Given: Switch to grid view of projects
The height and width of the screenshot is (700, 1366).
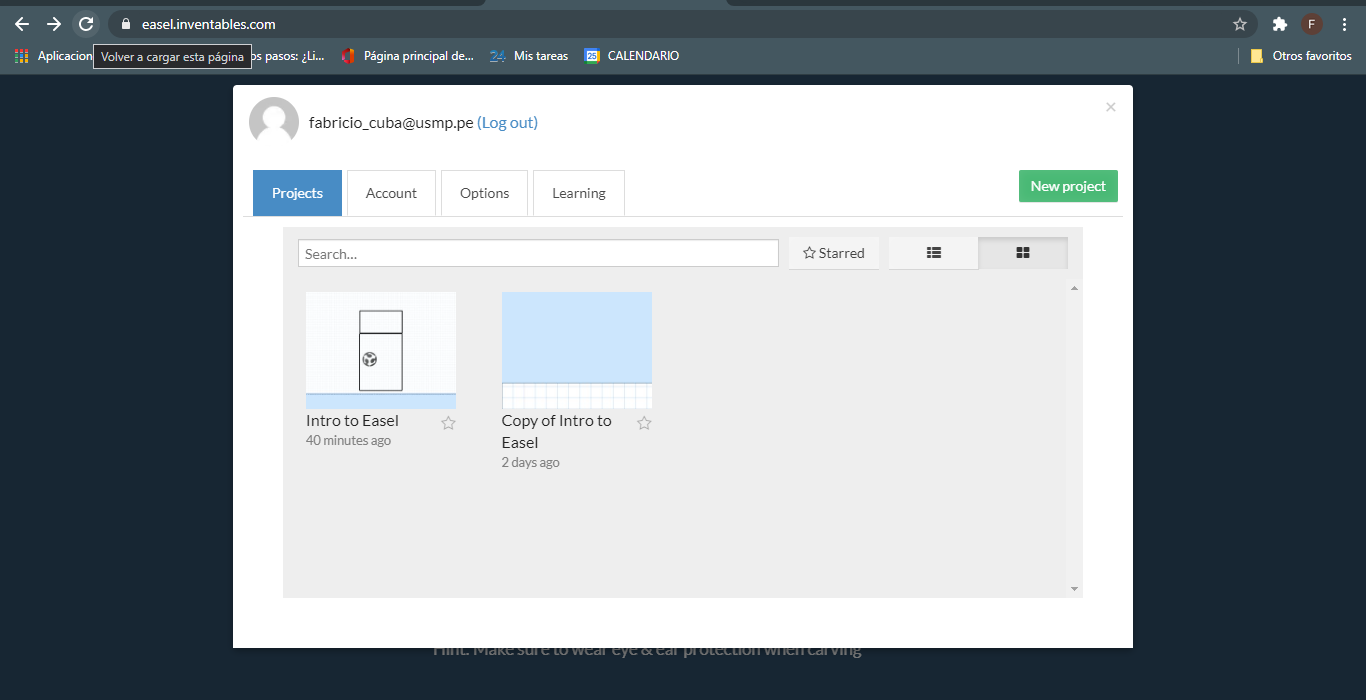Looking at the screenshot, I should tap(1023, 253).
